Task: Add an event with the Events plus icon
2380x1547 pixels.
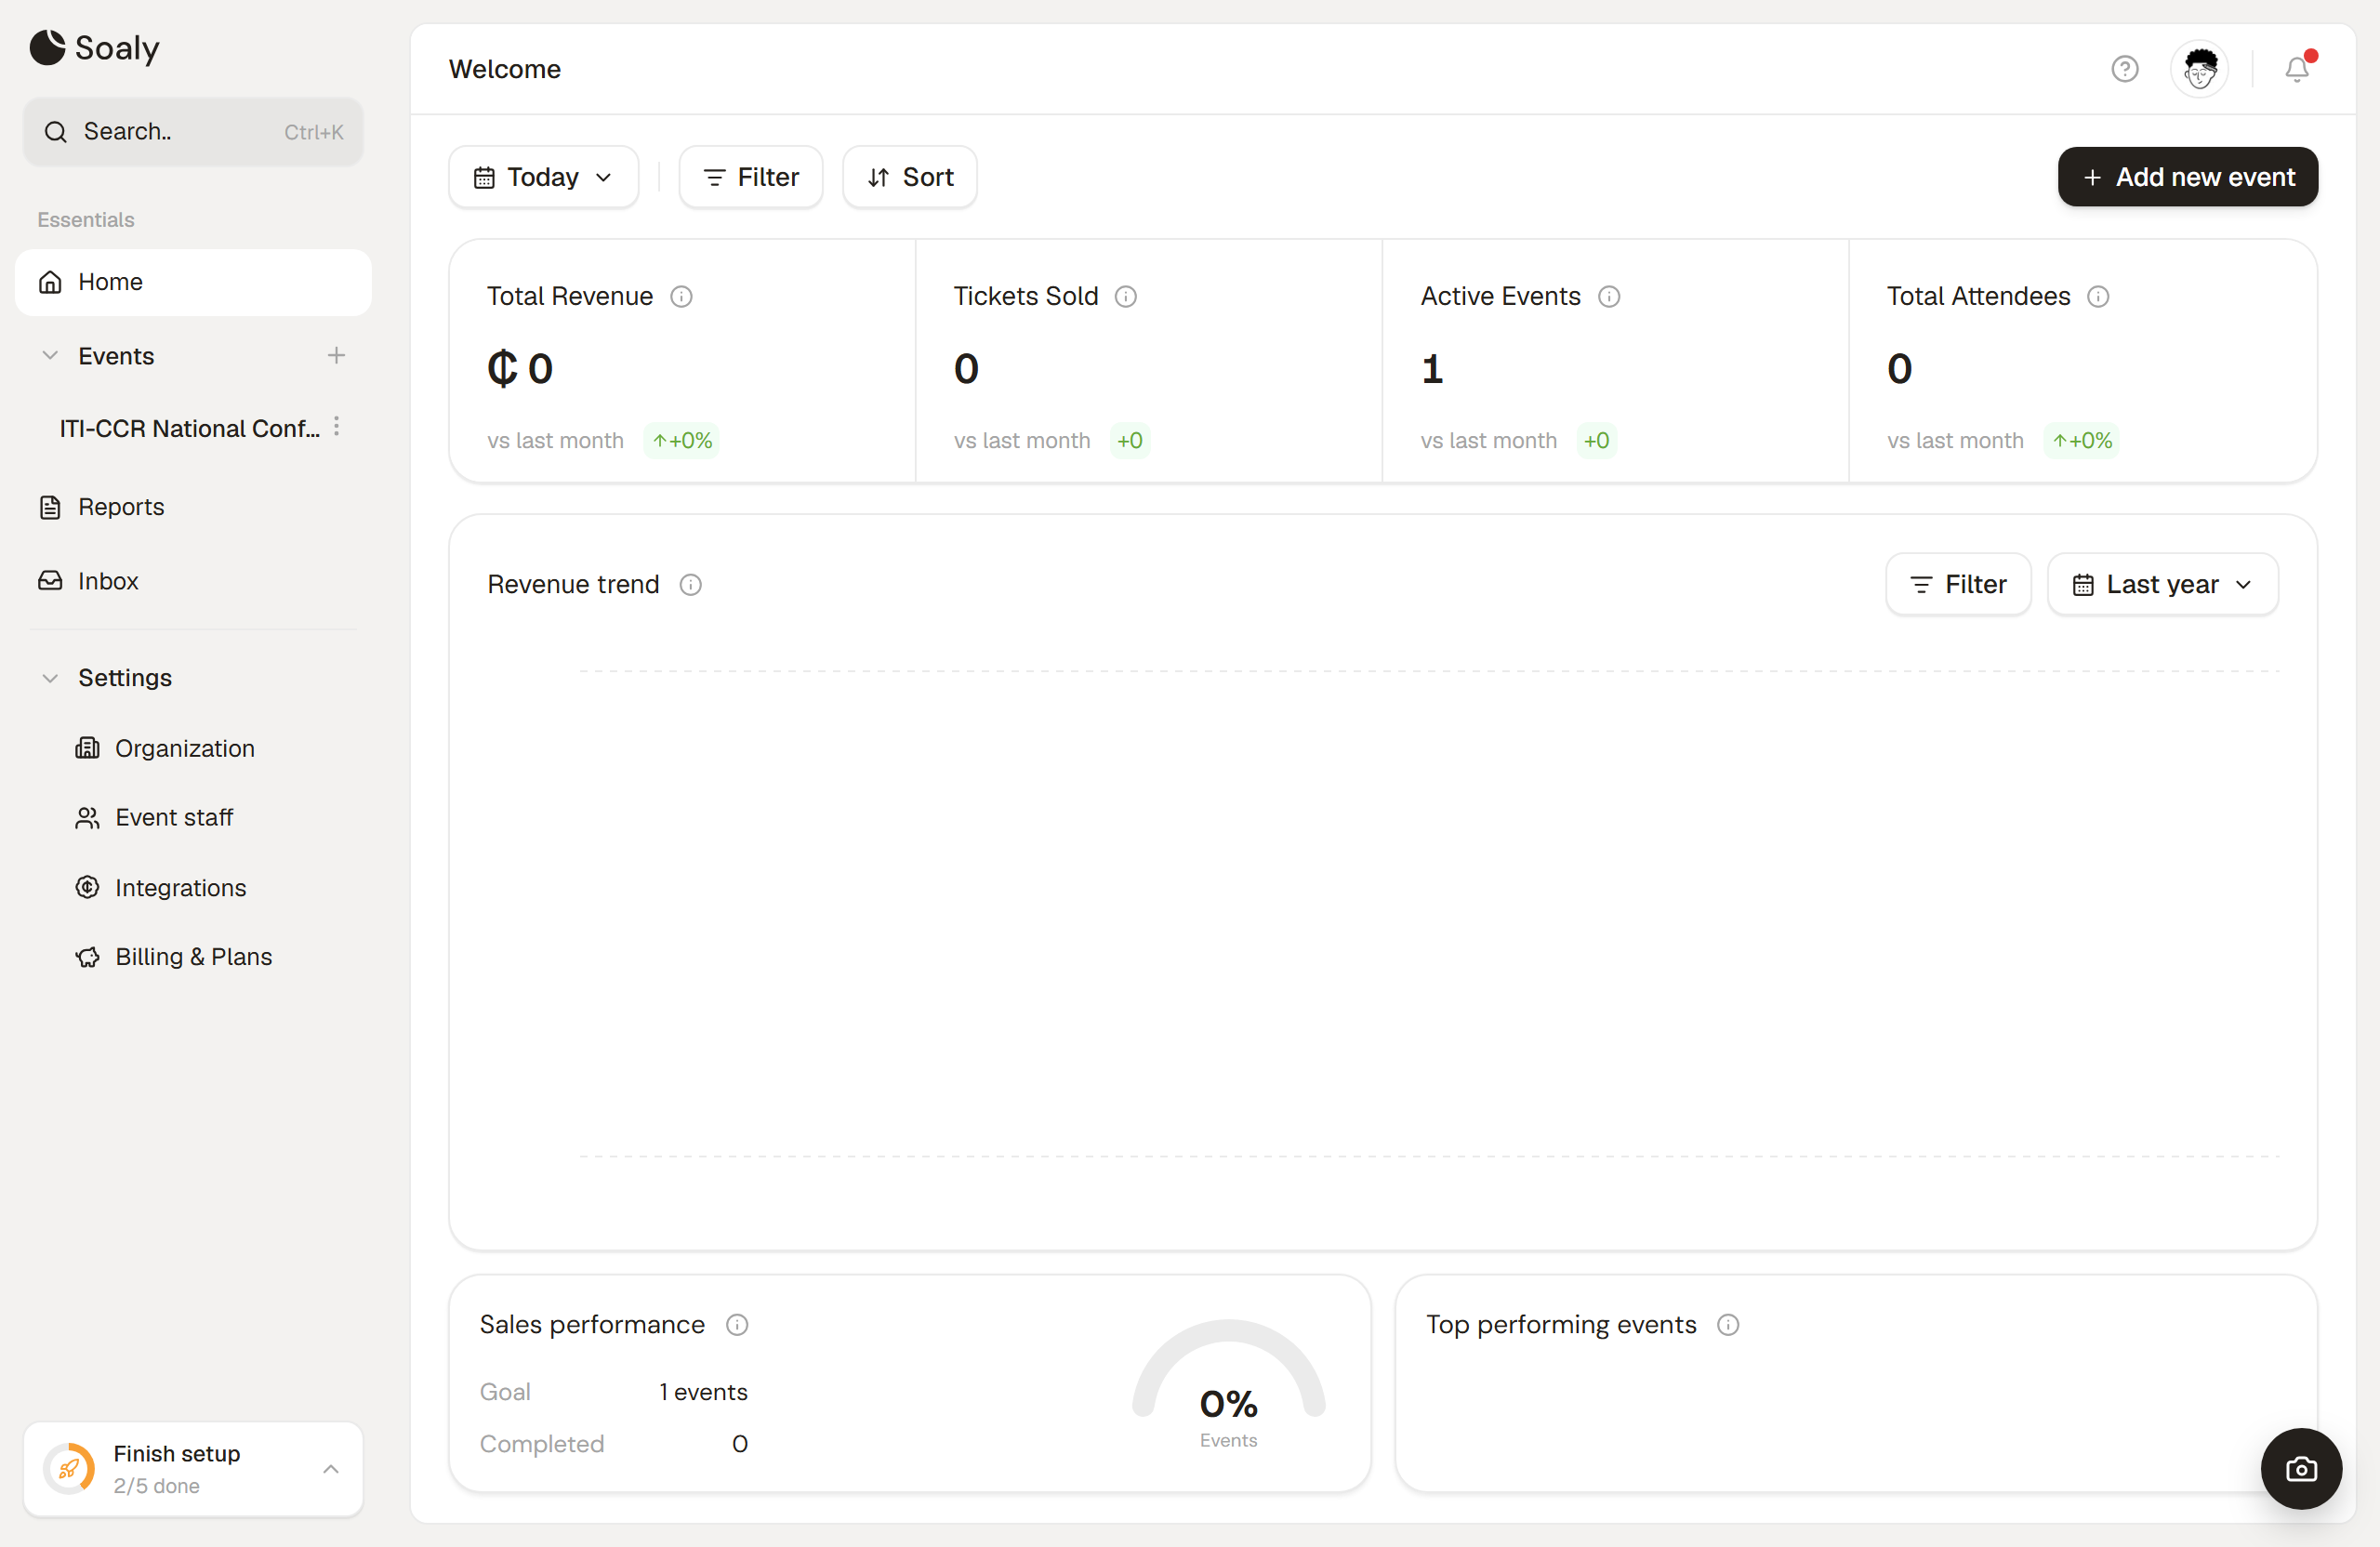Action: [x=336, y=355]
